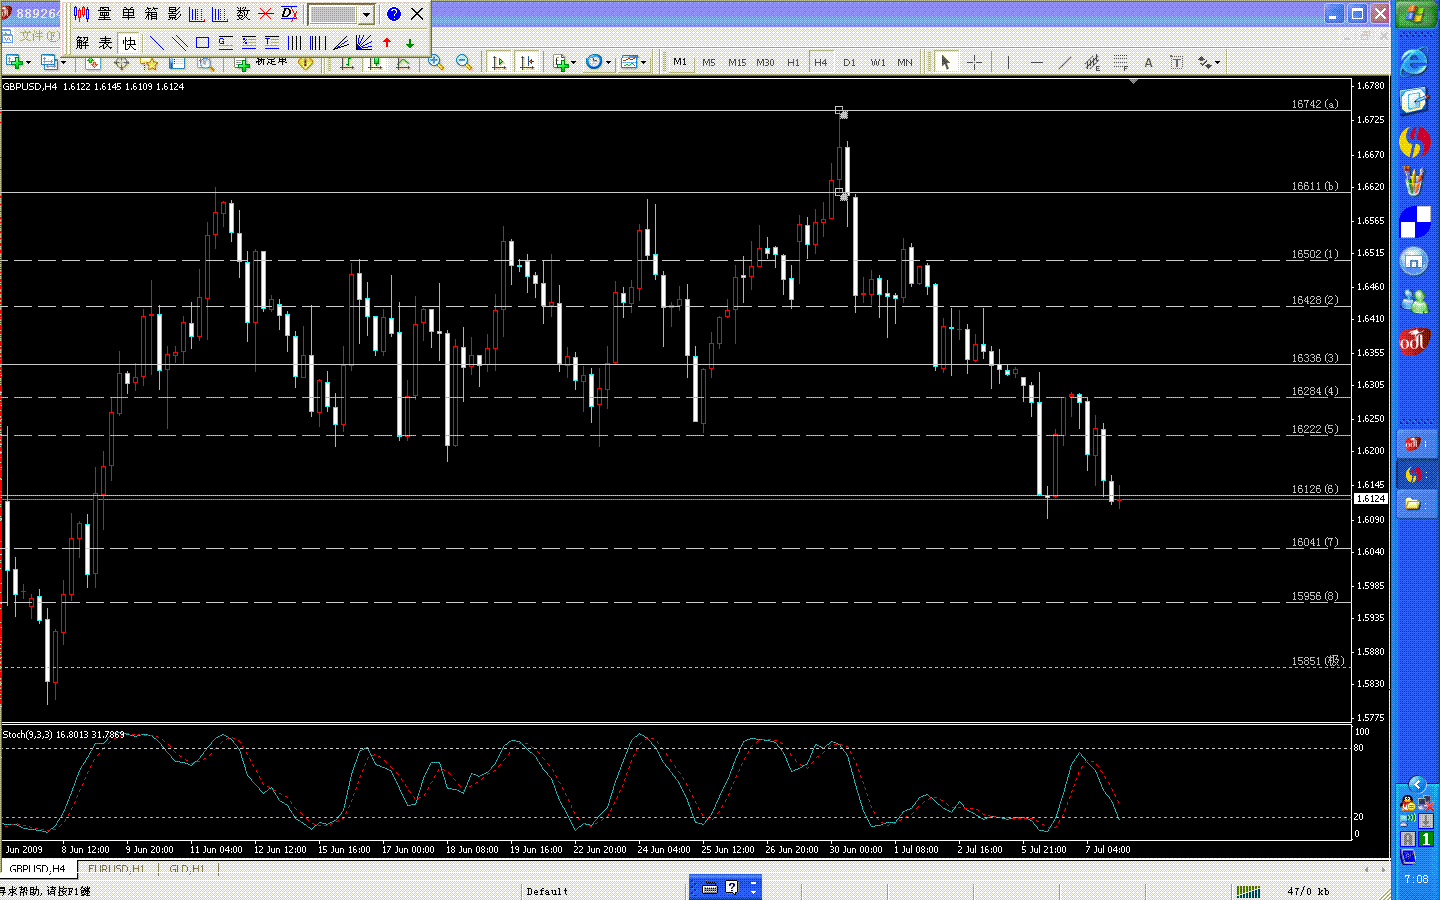
Task: Switch chart to M1 timeframe
Action: pos(680,62)
